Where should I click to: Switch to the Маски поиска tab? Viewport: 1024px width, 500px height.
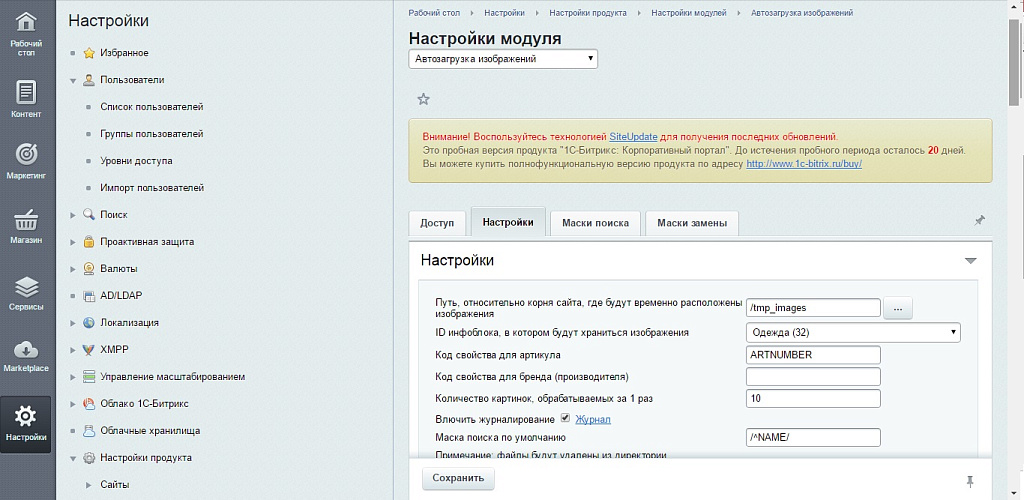[595, 223]
